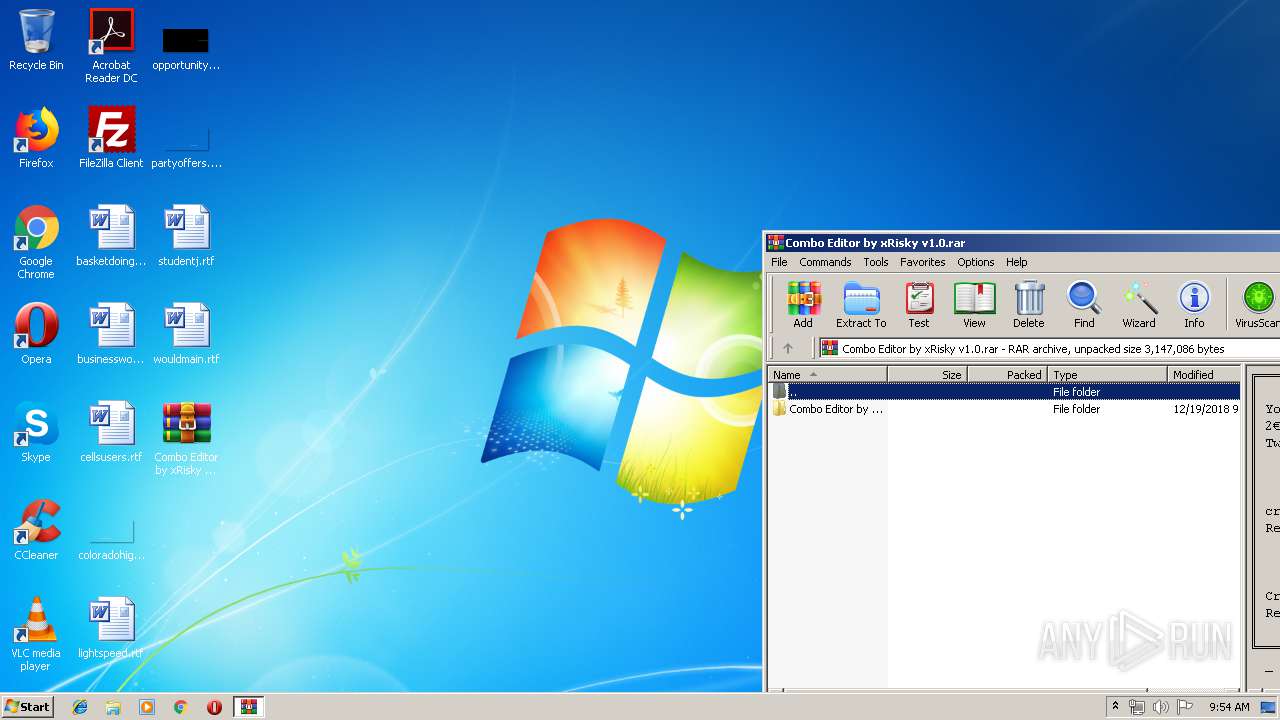
Task: Select the 'Combo Editor by ...' folder row
Action: [1004, 409]
